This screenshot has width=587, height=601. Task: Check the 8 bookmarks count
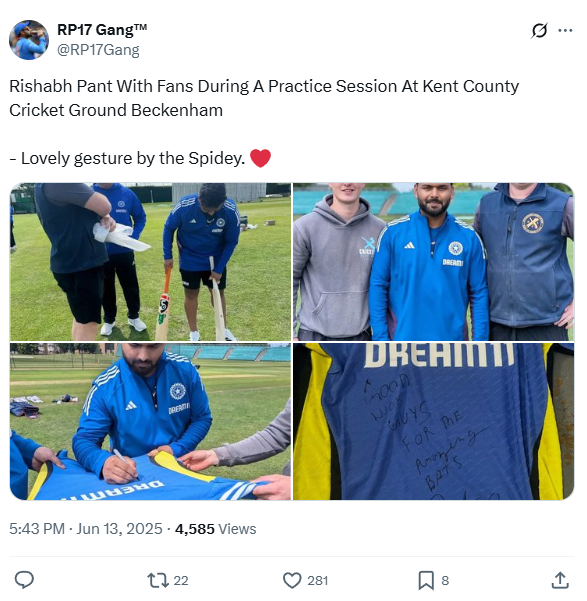[x=445, y=580]
